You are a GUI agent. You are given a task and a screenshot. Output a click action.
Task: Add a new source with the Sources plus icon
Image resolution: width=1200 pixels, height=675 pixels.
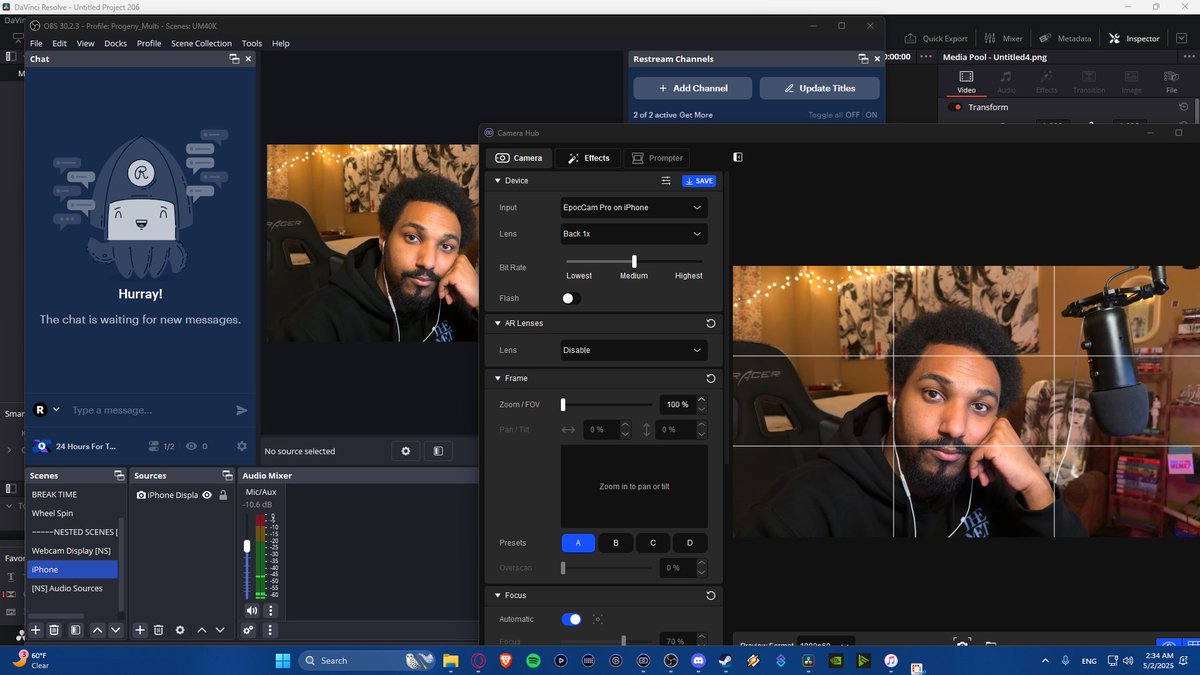(x=140, y=630)
